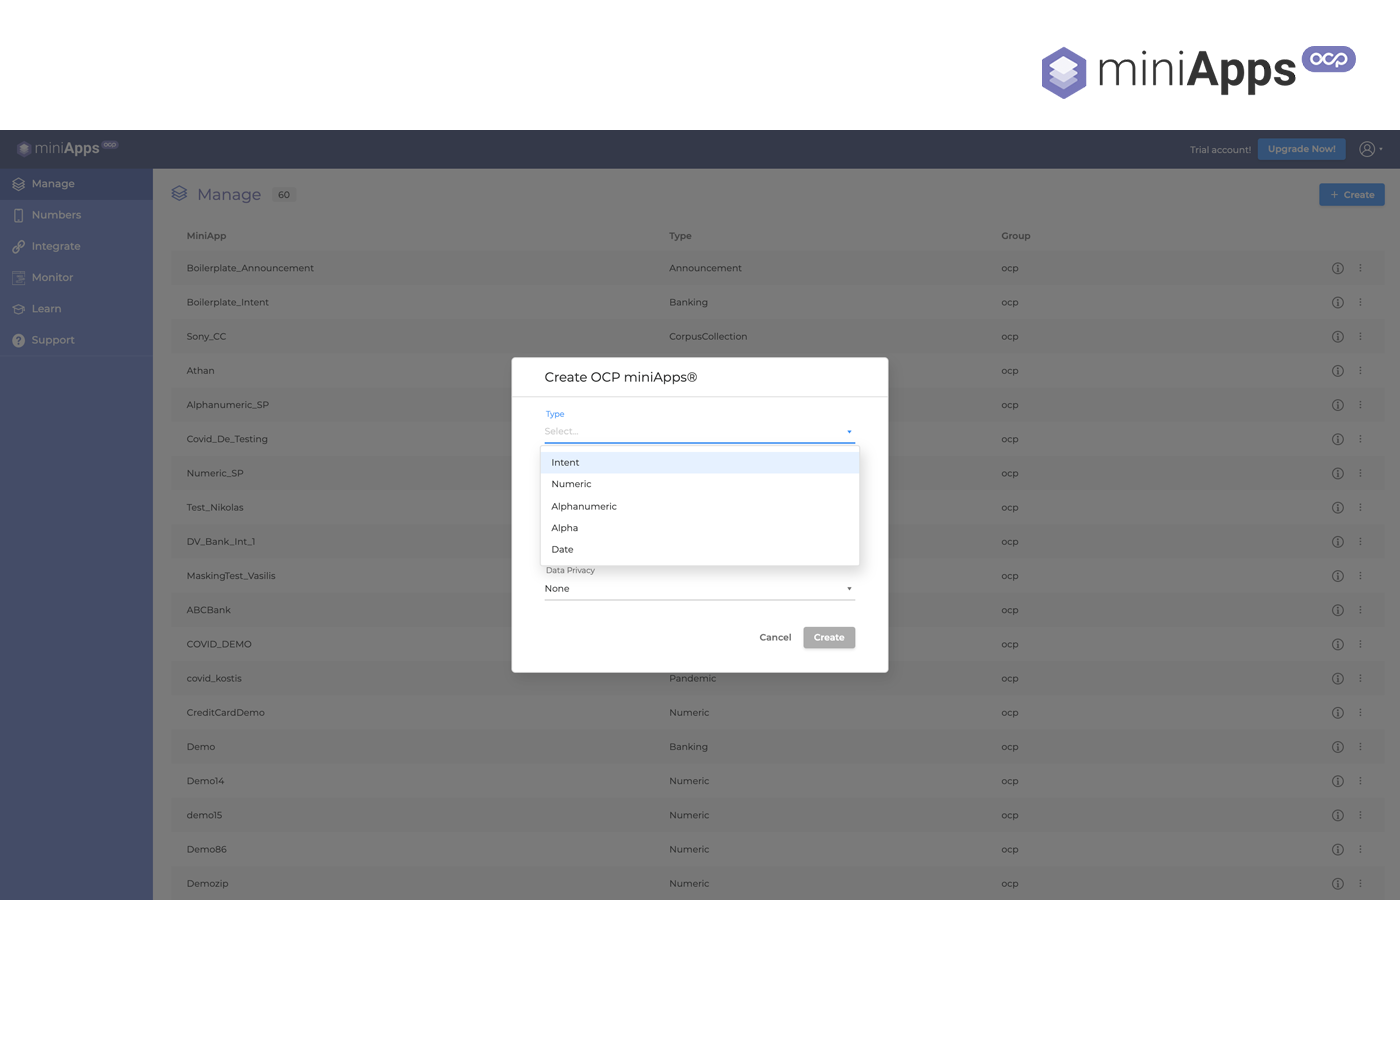
Task: Click the miniApps logo in header bar
Action: (66, 148)
